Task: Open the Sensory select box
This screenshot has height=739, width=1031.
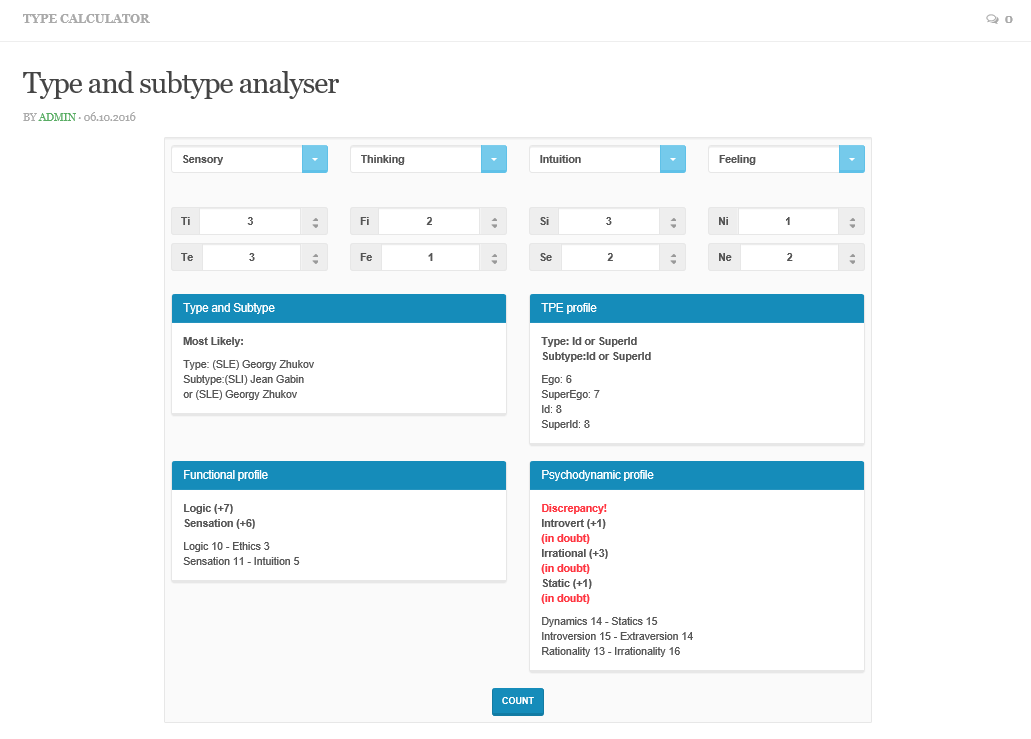Action: click(250, 159)
